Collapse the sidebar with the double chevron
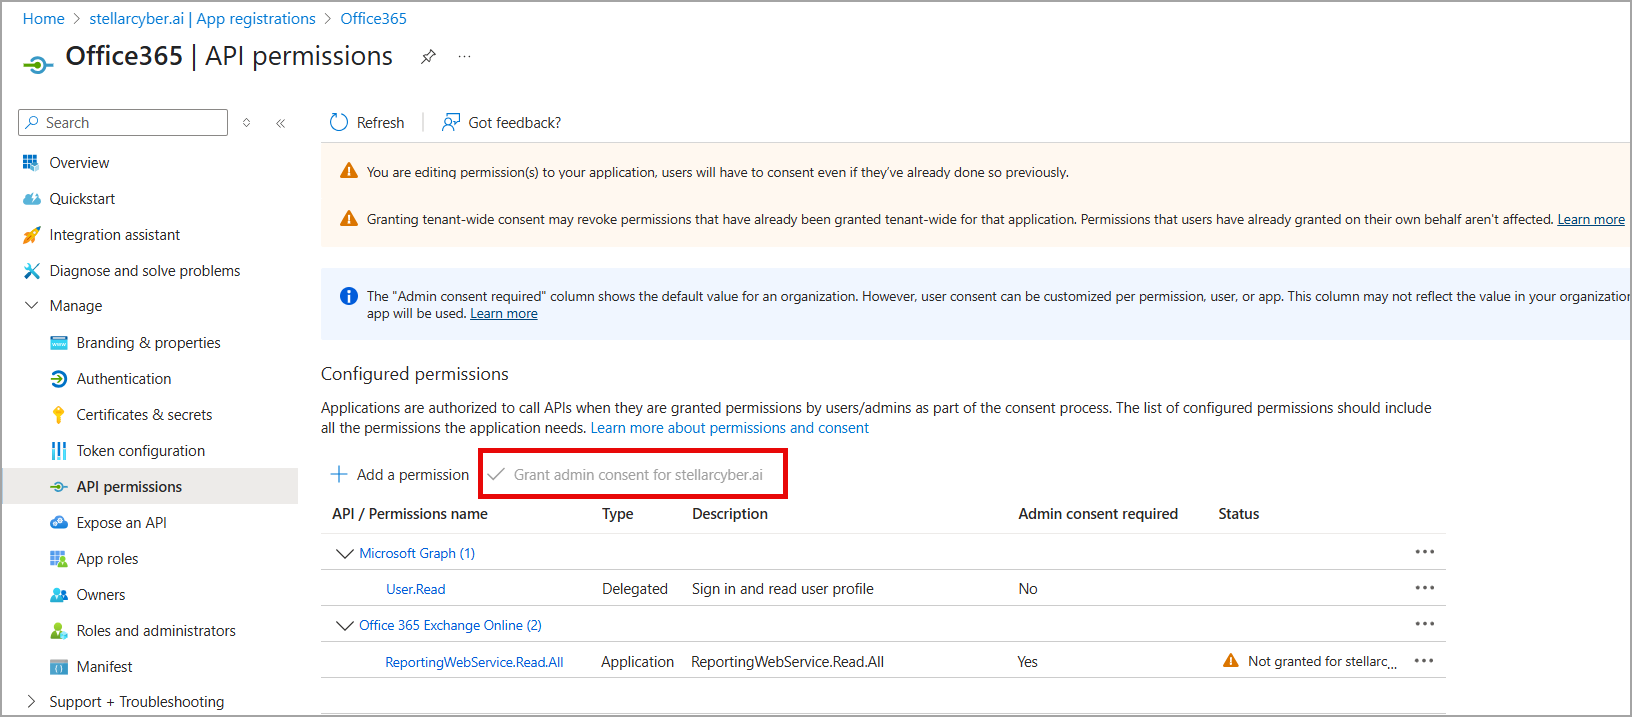This screenshot has width=1632, height=717. [x=281, y=123]
